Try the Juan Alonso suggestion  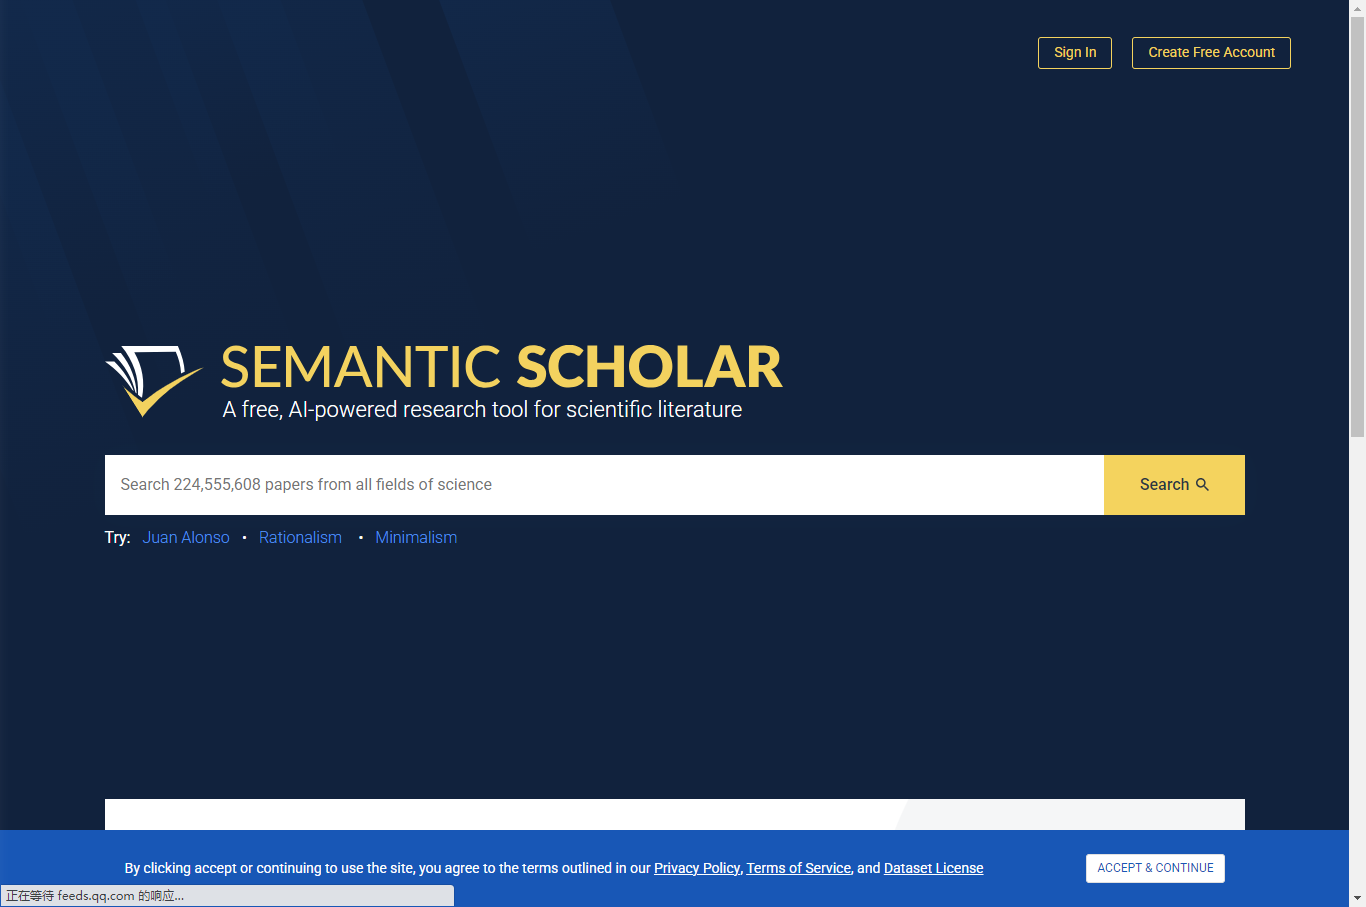(186, 538)
